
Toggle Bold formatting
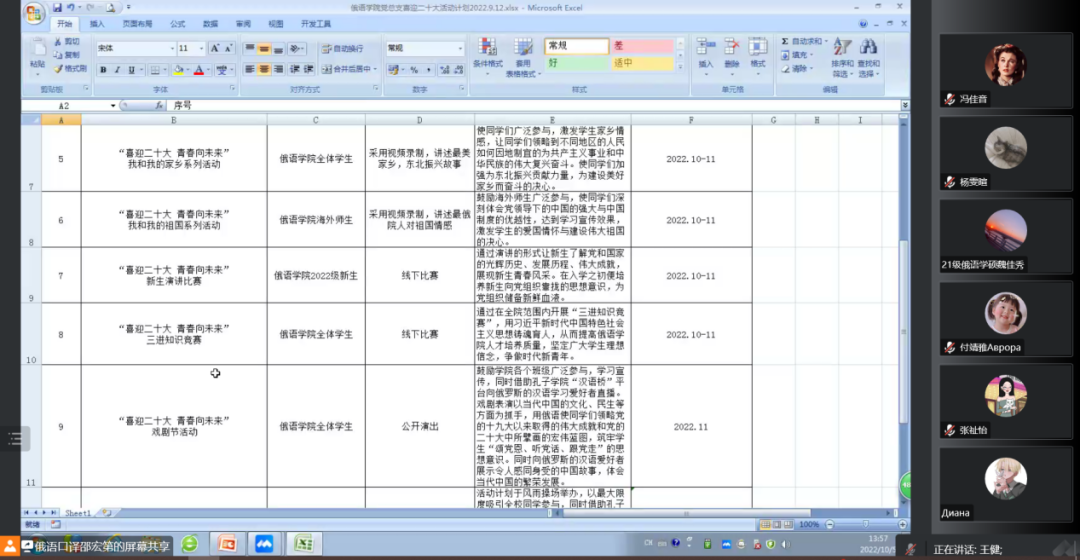tap(103, 70)
